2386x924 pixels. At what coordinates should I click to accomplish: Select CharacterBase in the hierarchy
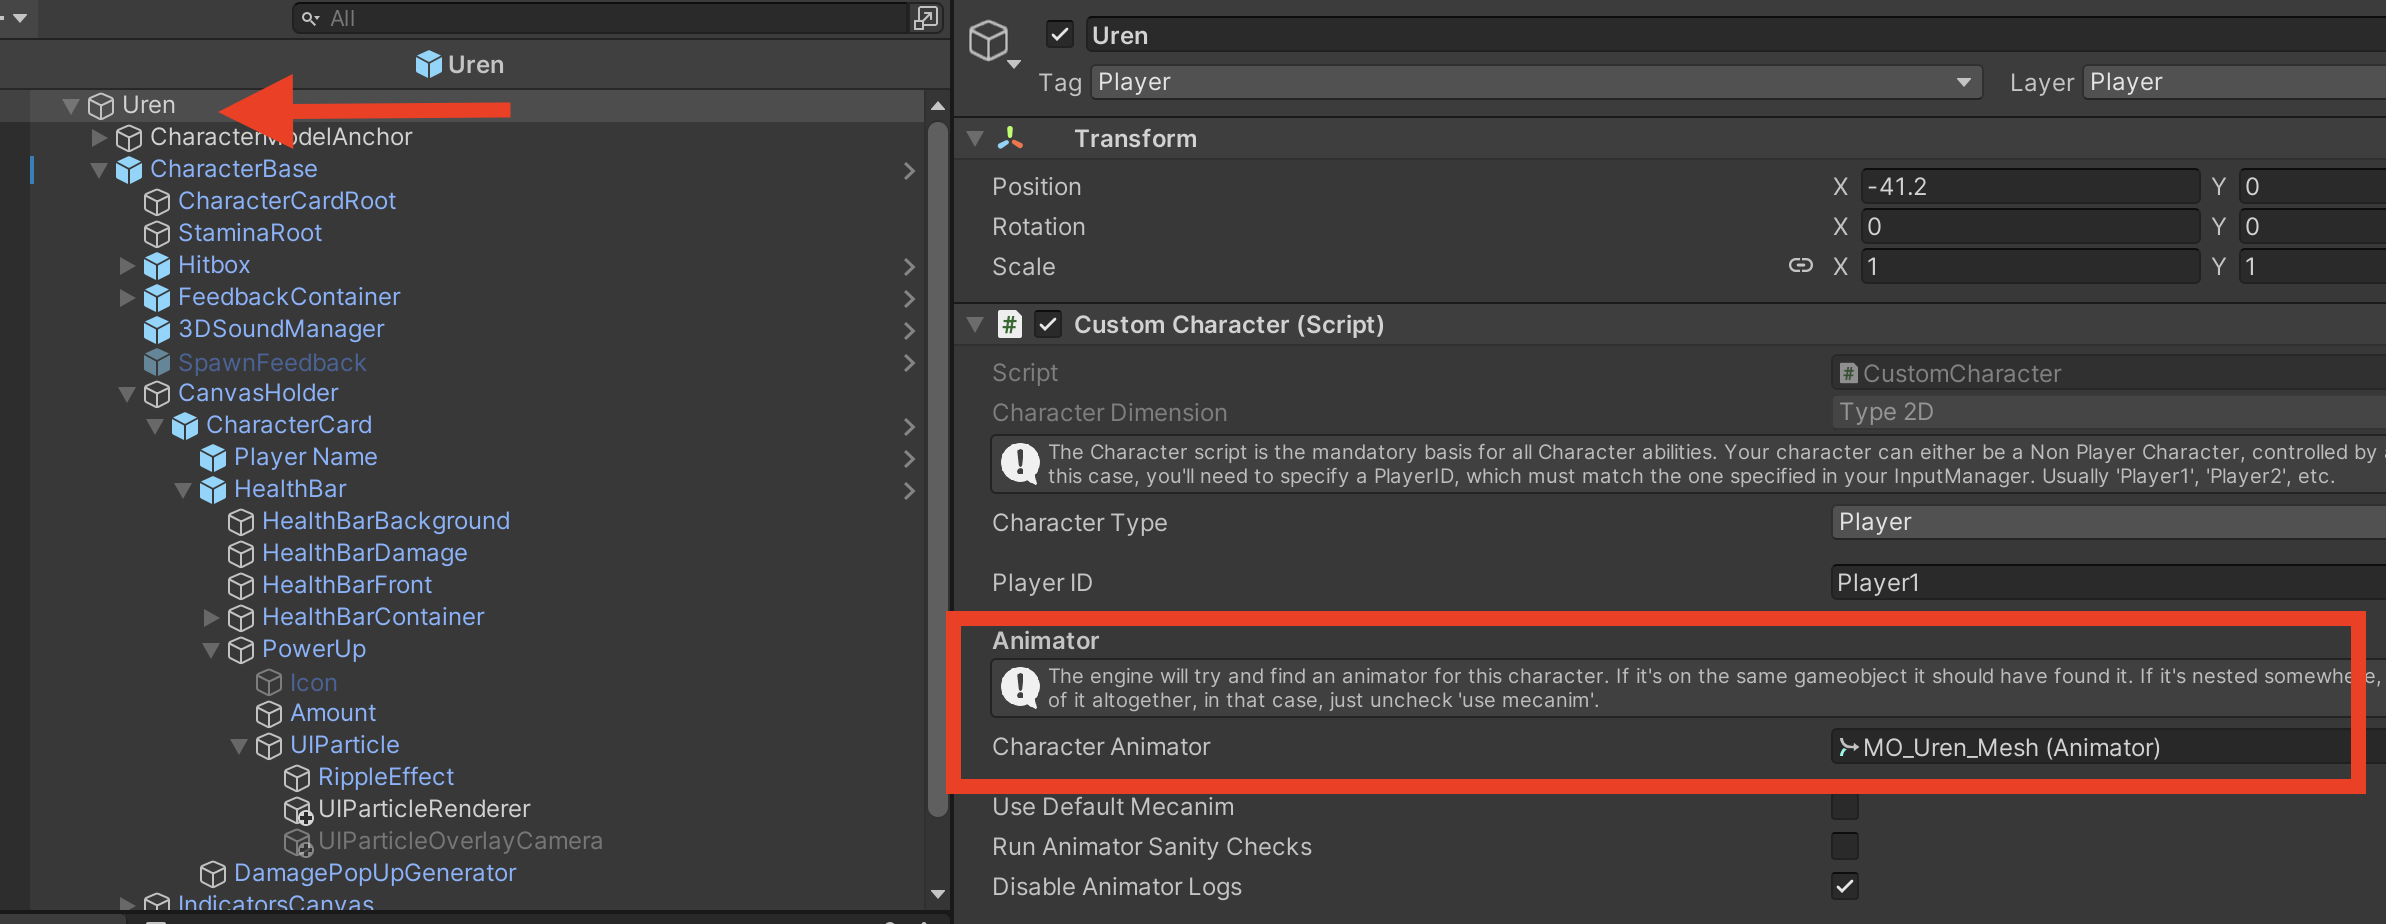coord(233,169)
